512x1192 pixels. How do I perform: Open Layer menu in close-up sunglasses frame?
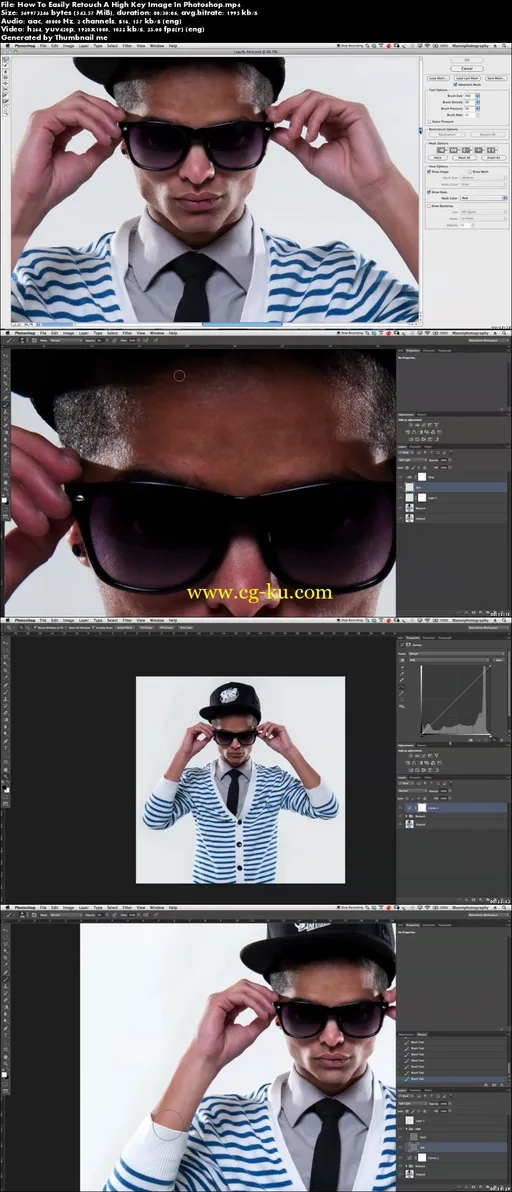84,333
